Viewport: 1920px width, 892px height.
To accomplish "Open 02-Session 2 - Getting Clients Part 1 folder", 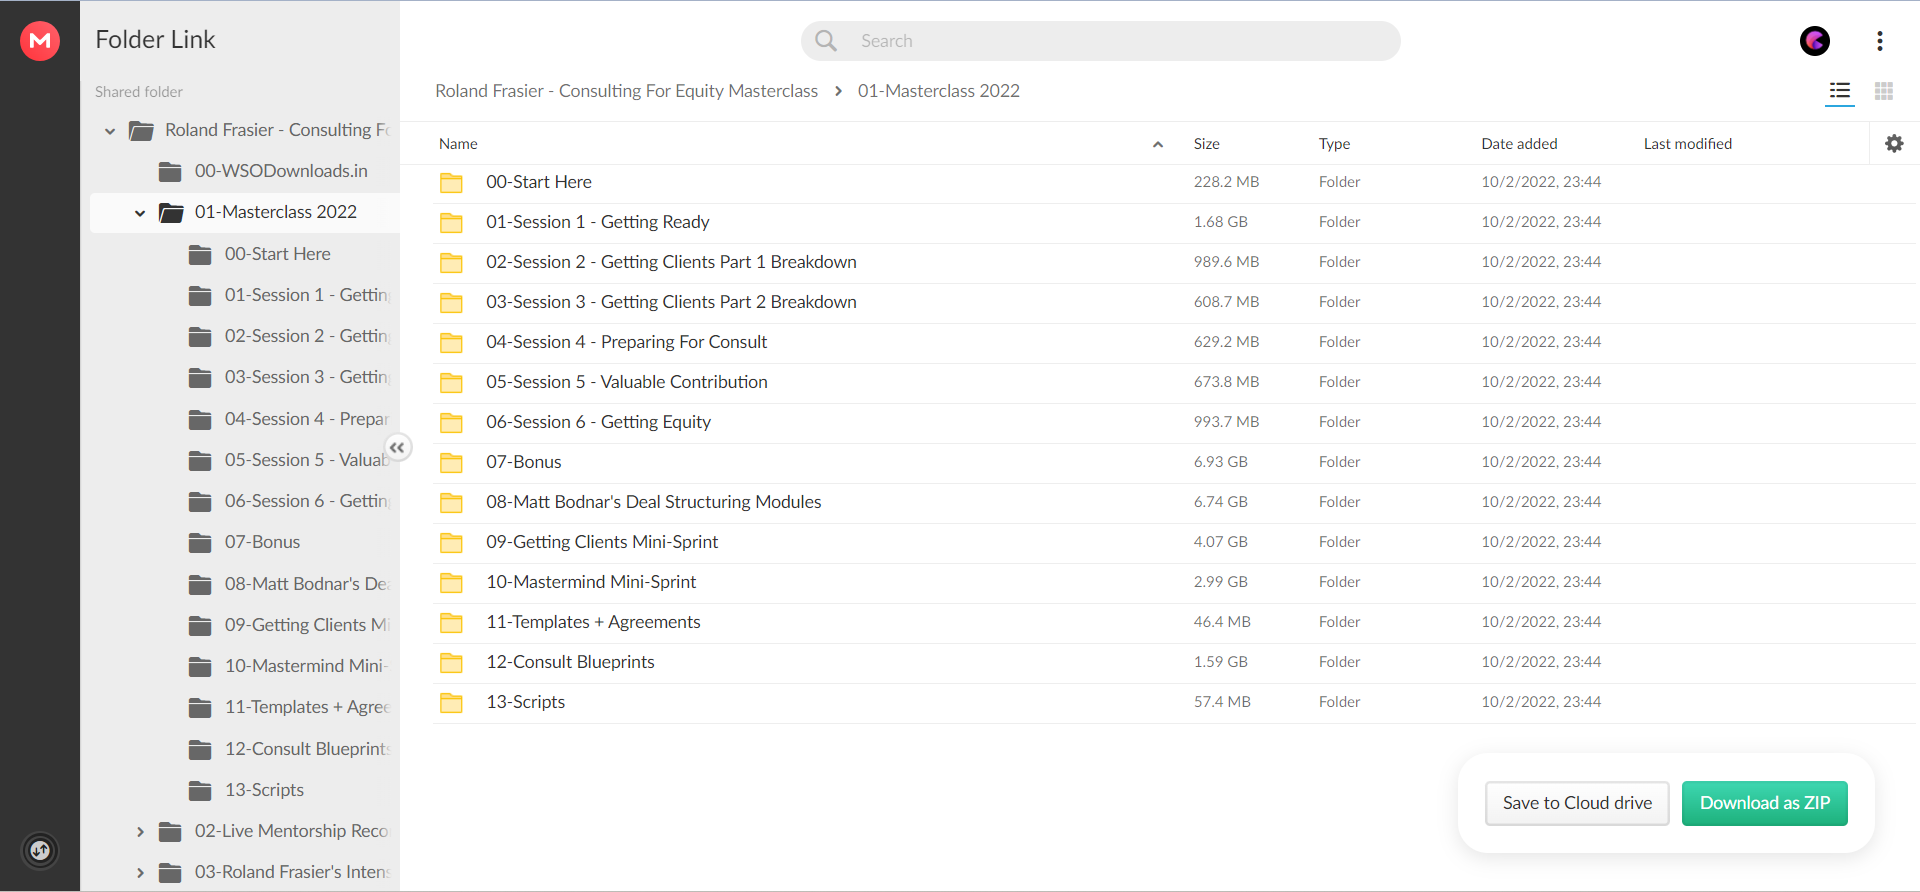I will (x=671, y=262).
